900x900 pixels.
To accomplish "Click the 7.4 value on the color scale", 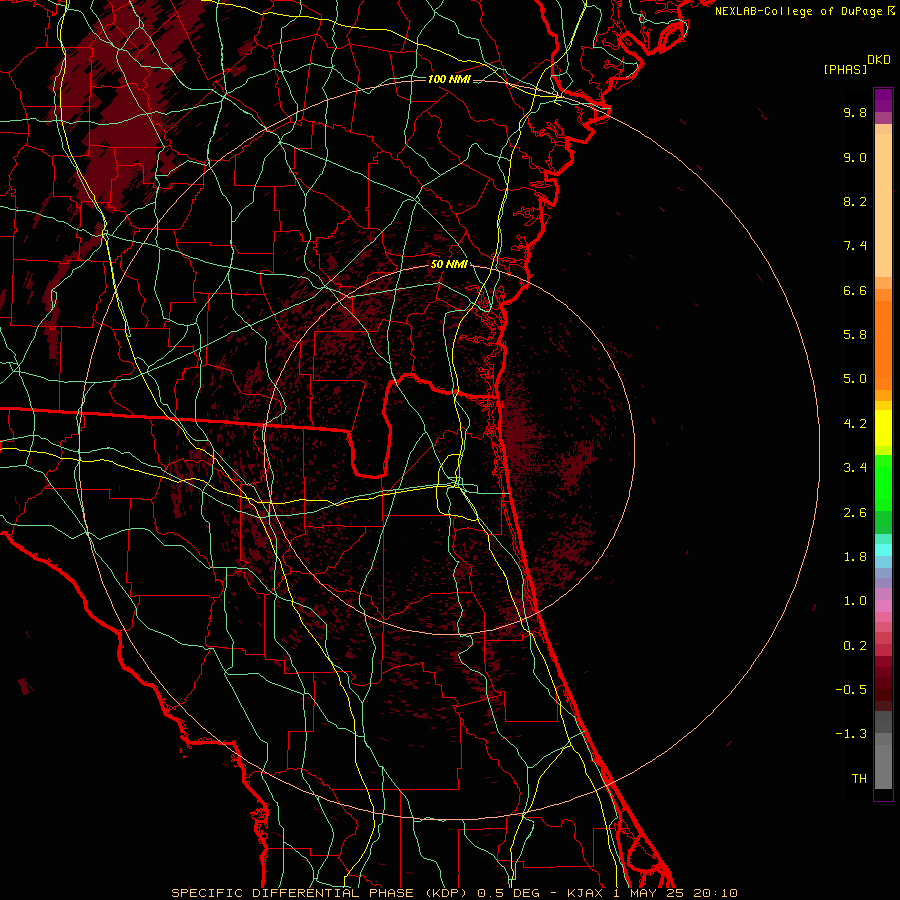I will click(855, 246).
